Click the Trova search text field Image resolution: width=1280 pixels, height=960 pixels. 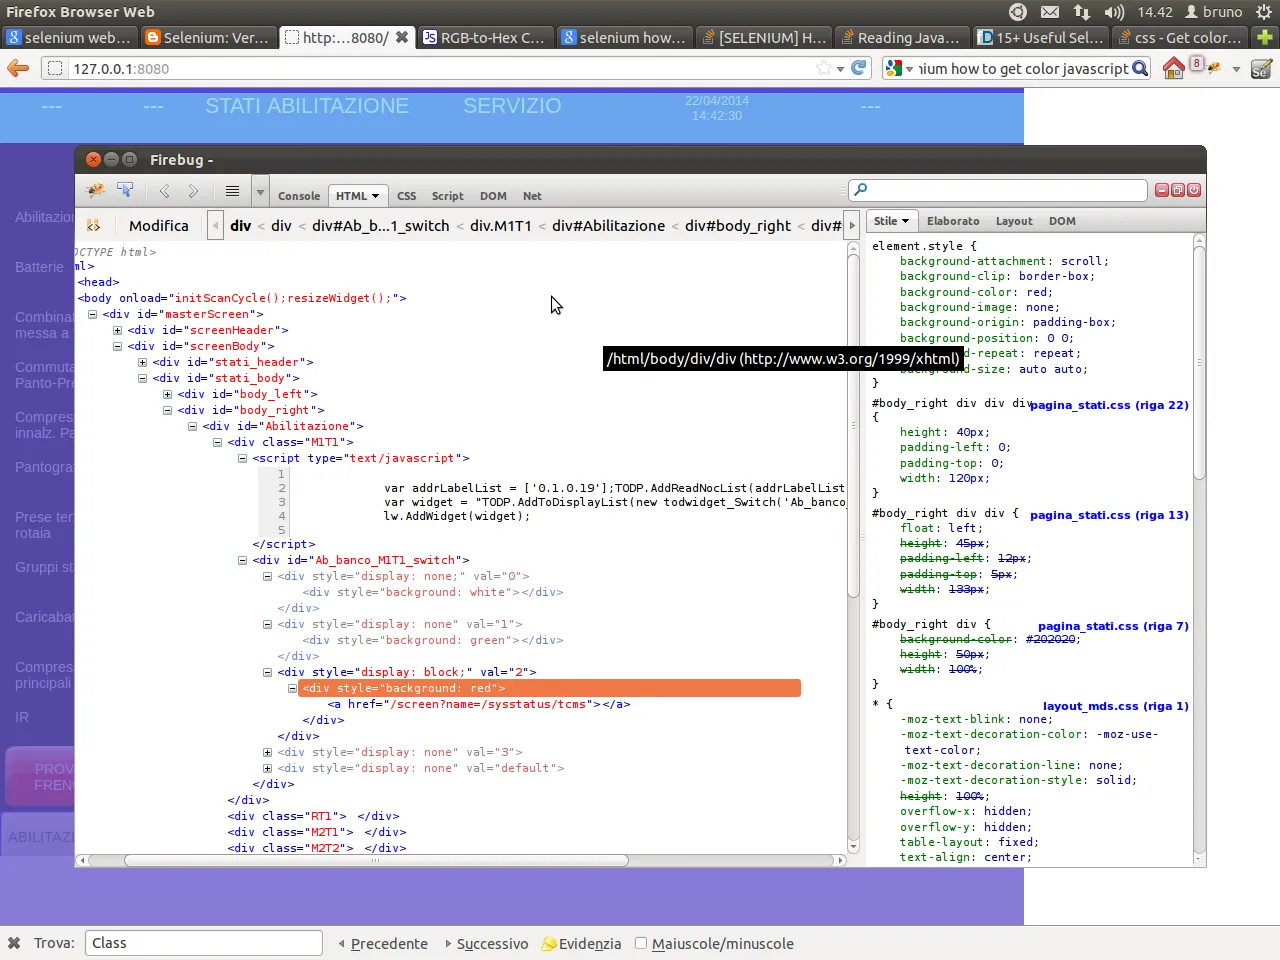click(x=203, y=943)
